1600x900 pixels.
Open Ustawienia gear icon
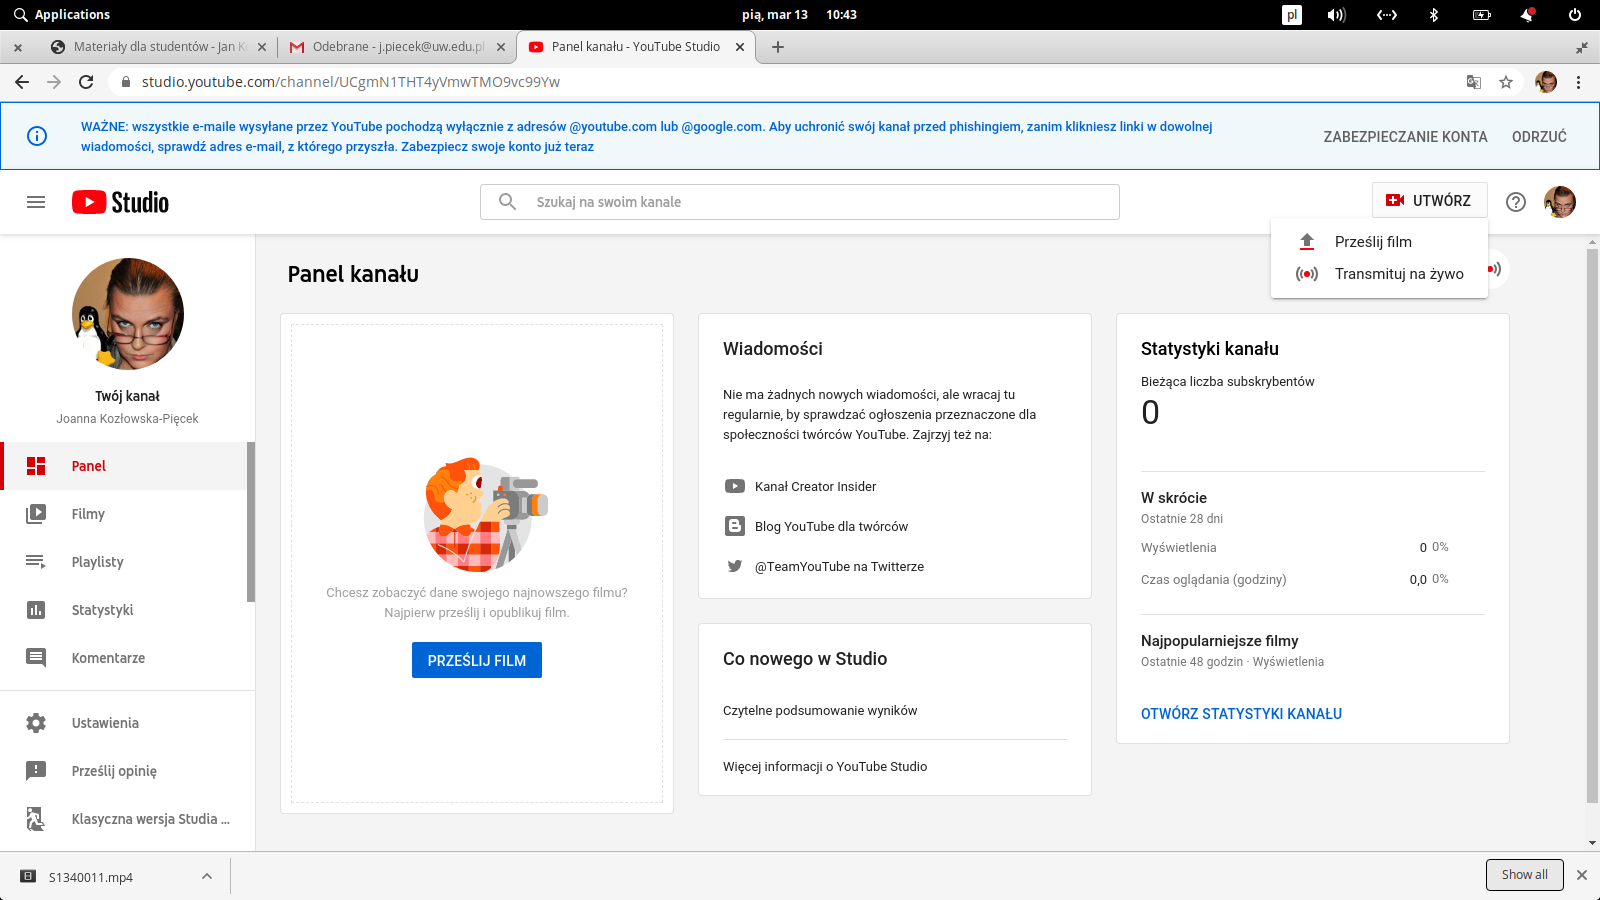point(36,723)
